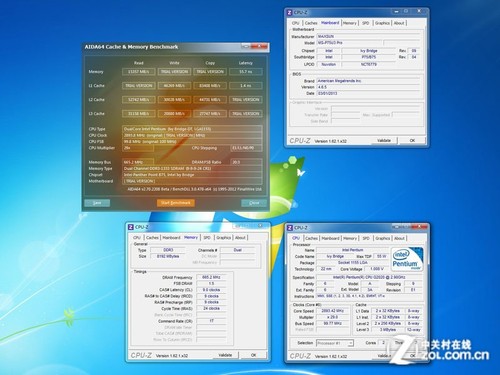Click the 8192 MBytes Size value
Image resolution: width=500 pixels, height=375 pixels.
click(x=168, y=256)
